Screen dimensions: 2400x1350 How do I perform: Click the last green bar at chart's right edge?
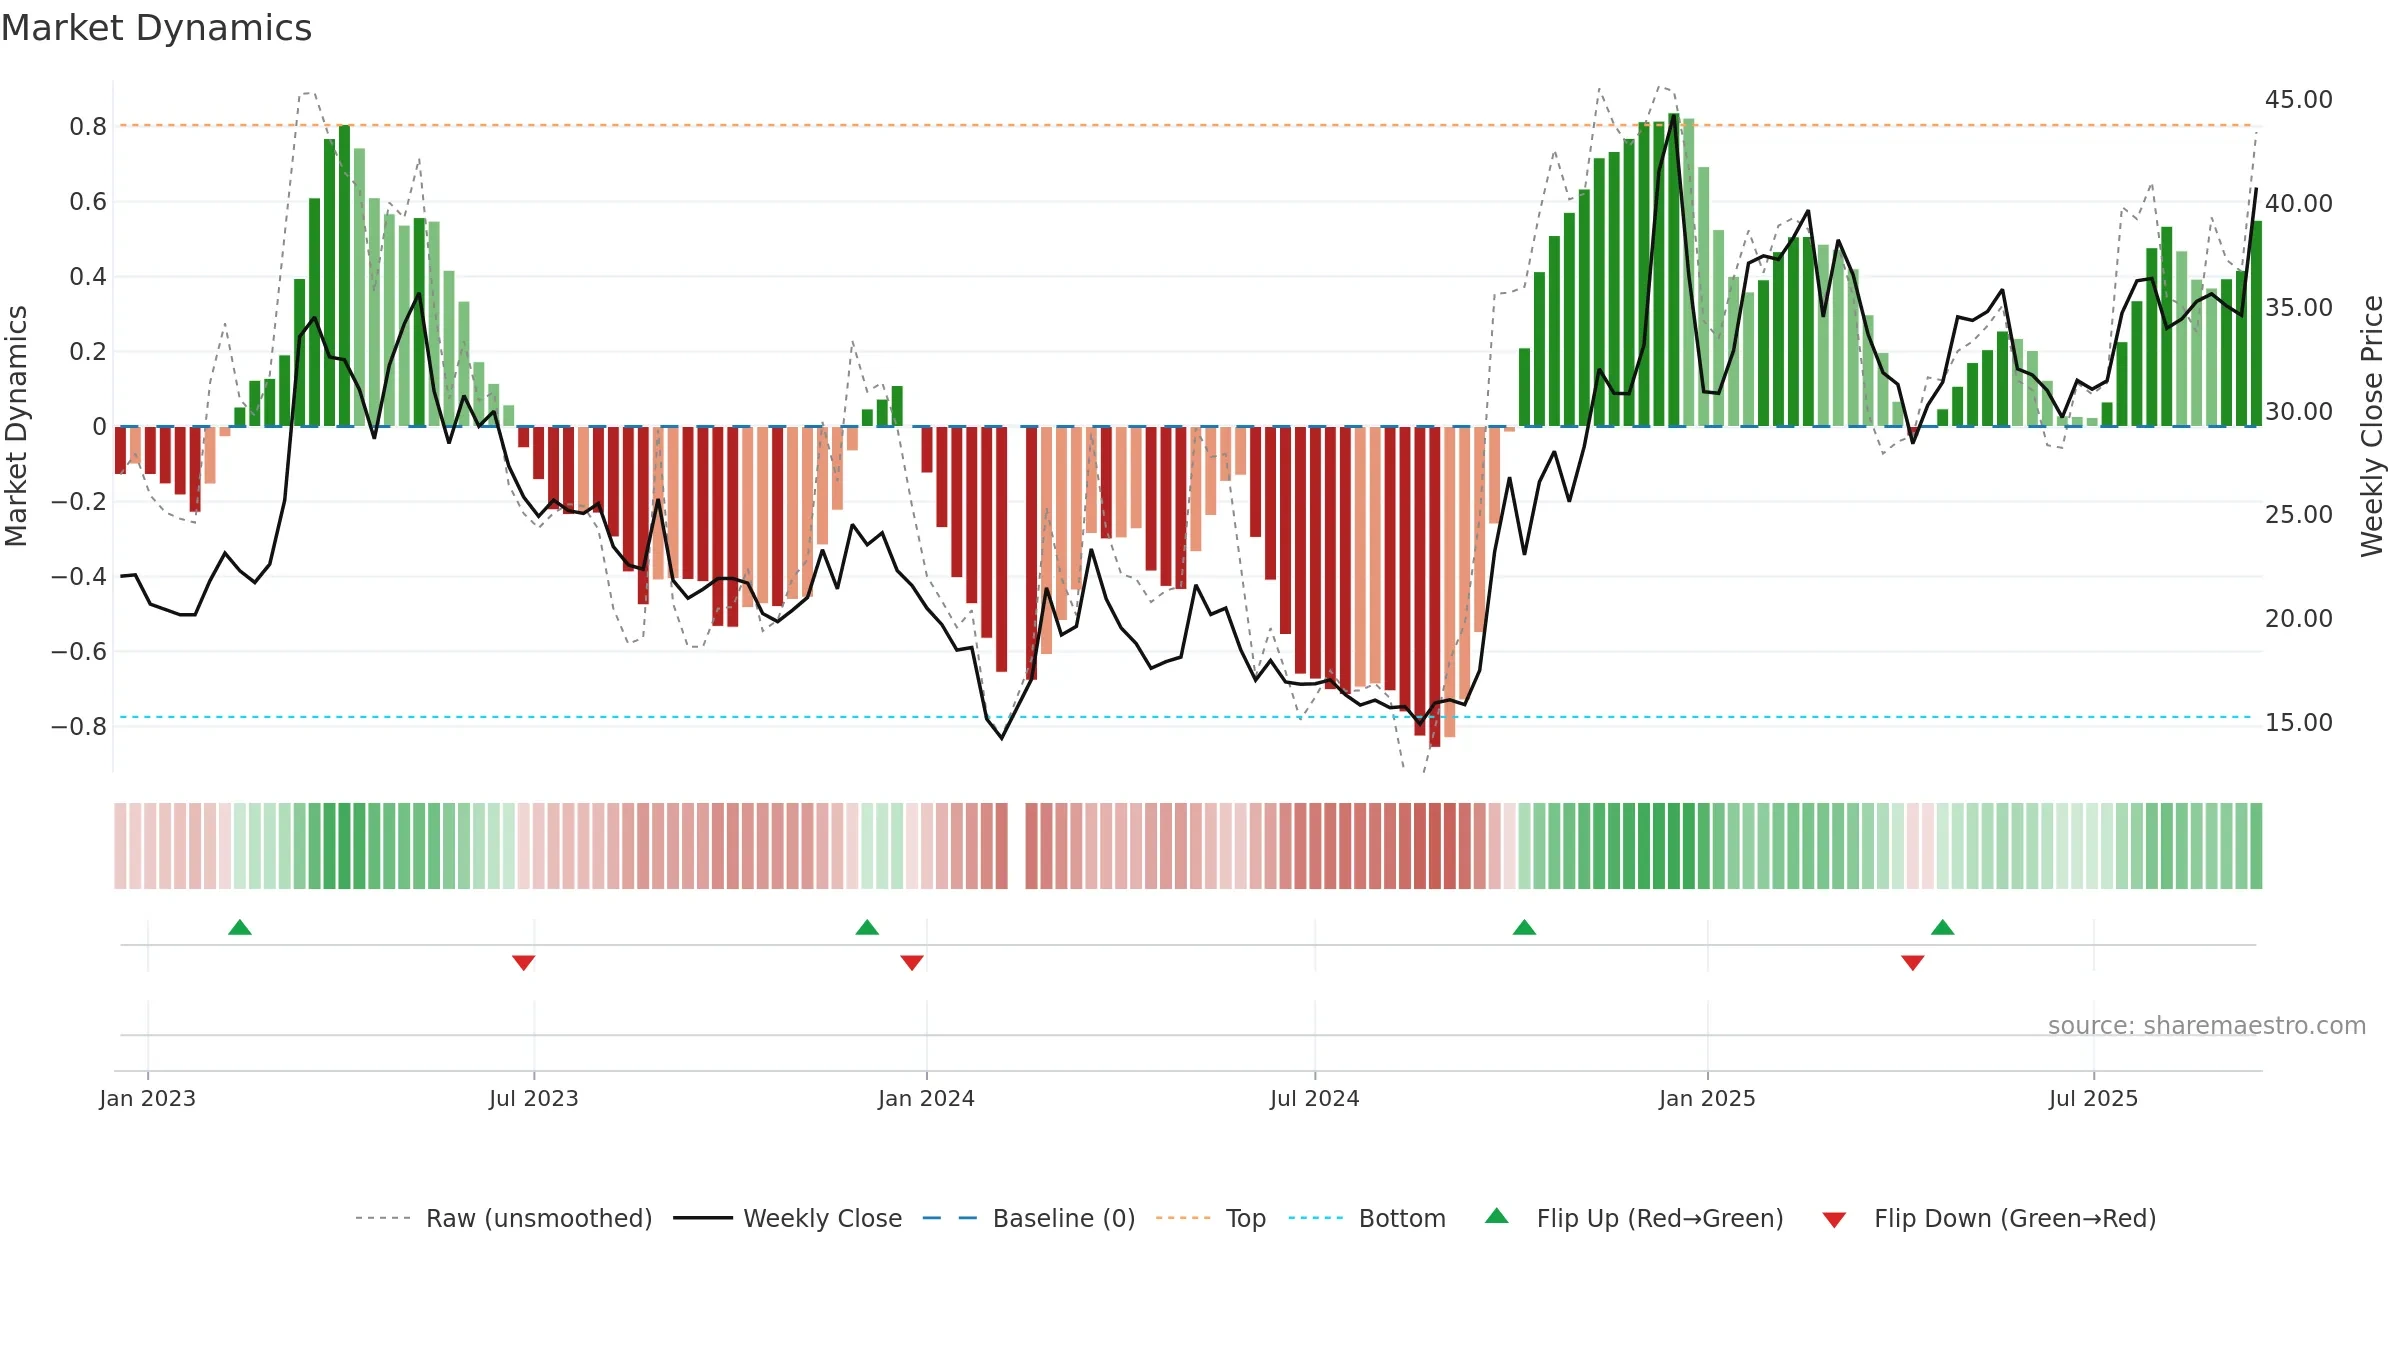[2256, 324]
